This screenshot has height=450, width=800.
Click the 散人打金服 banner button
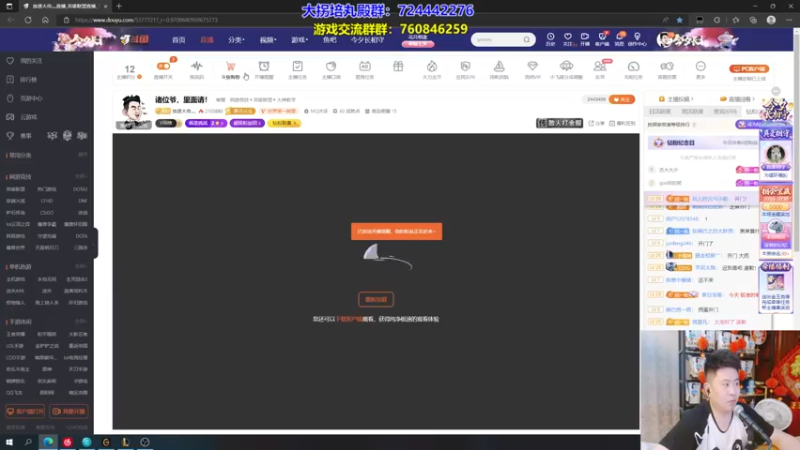(x=559, y=123)
